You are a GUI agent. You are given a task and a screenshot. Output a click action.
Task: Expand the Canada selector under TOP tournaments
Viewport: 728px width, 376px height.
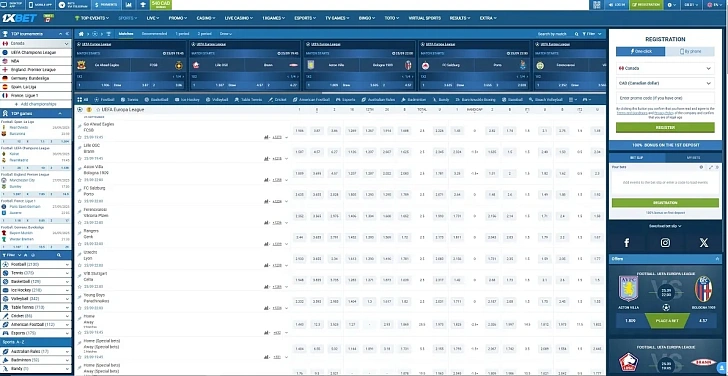[x=36, y=43]
